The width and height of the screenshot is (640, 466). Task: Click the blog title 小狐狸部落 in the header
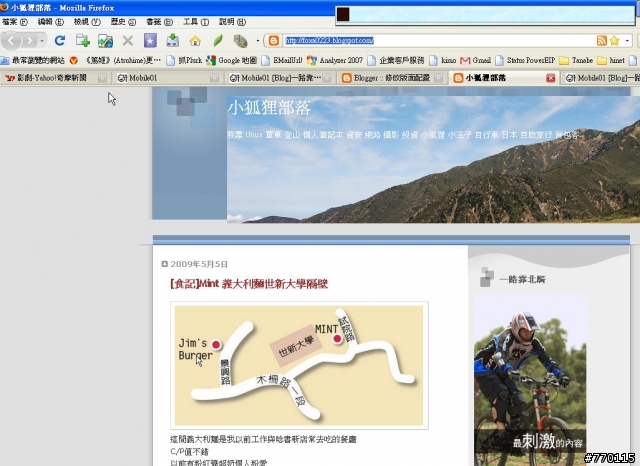point(269,108)
